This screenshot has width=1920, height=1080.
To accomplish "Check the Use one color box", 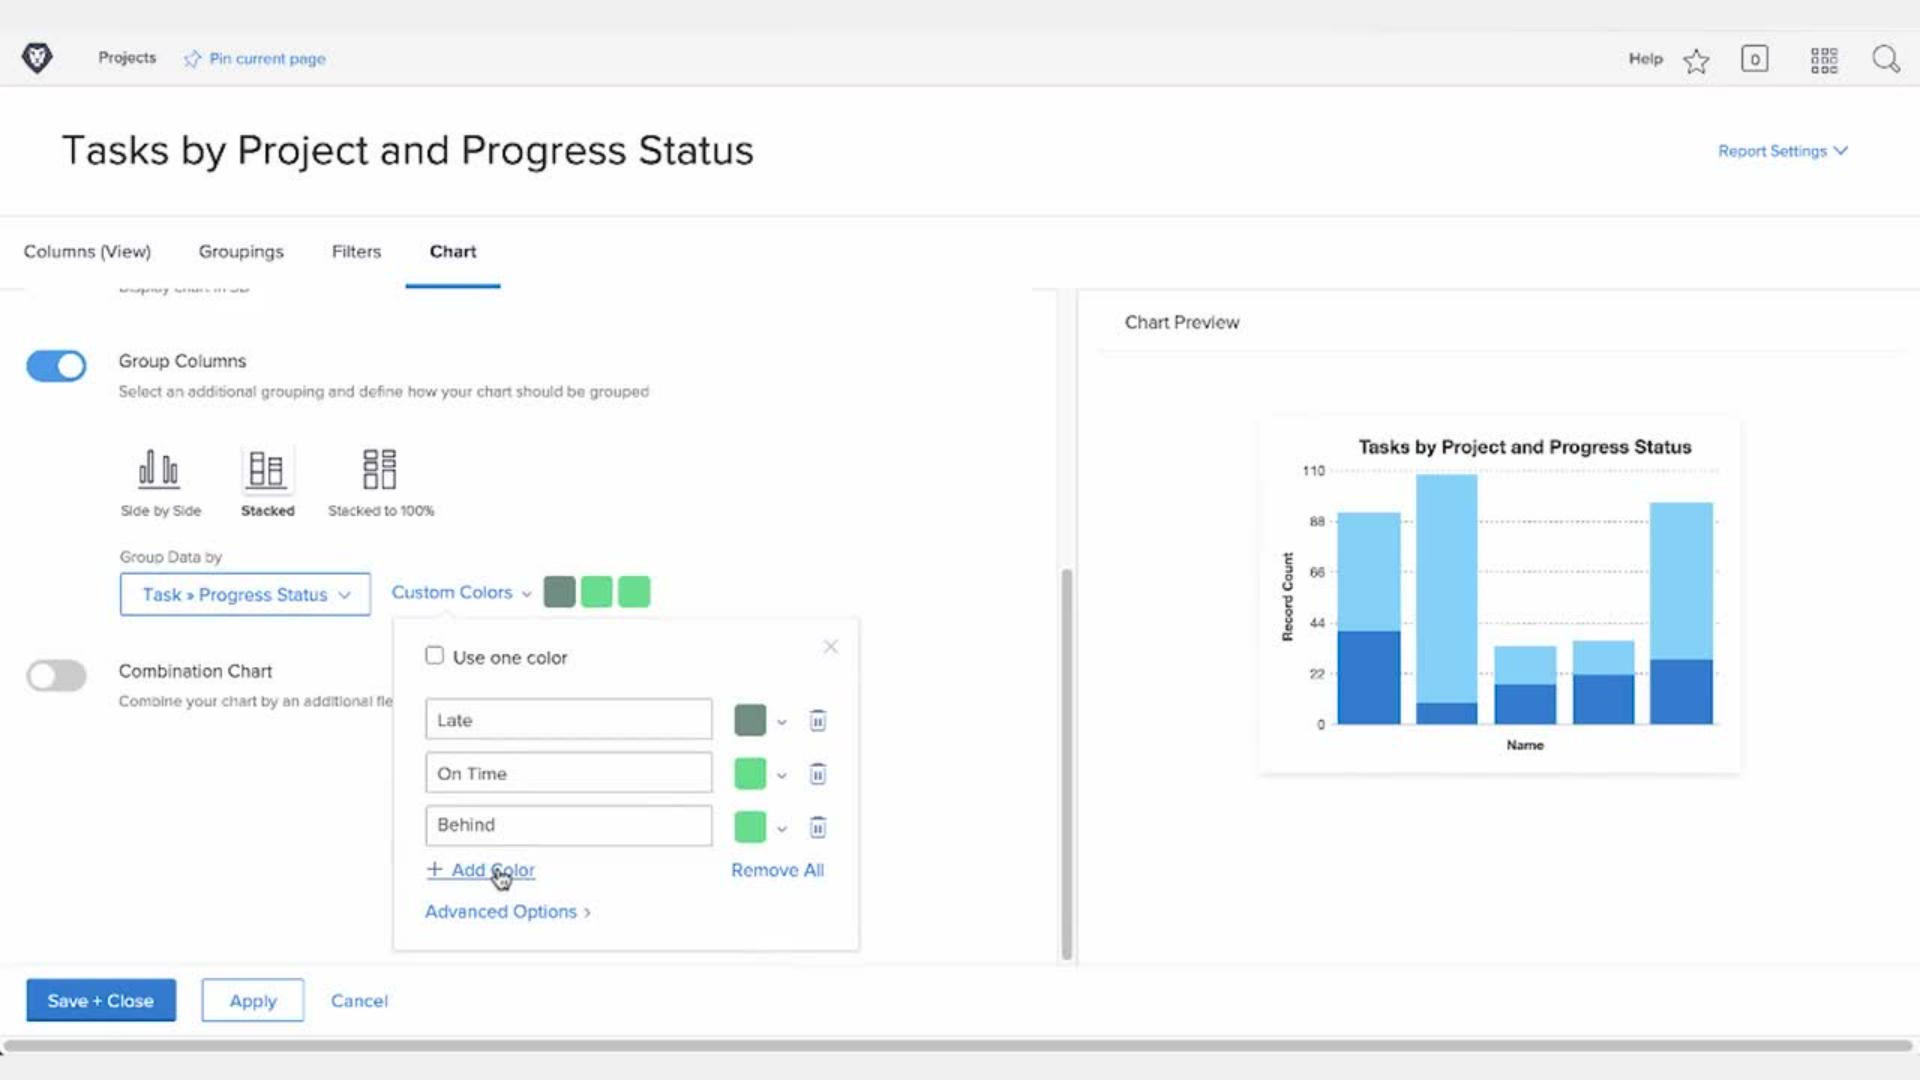I will tap(434, 656).
